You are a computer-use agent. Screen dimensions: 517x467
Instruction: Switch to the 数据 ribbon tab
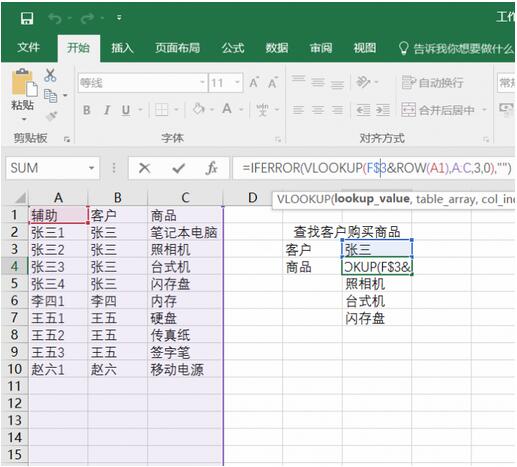277,48
